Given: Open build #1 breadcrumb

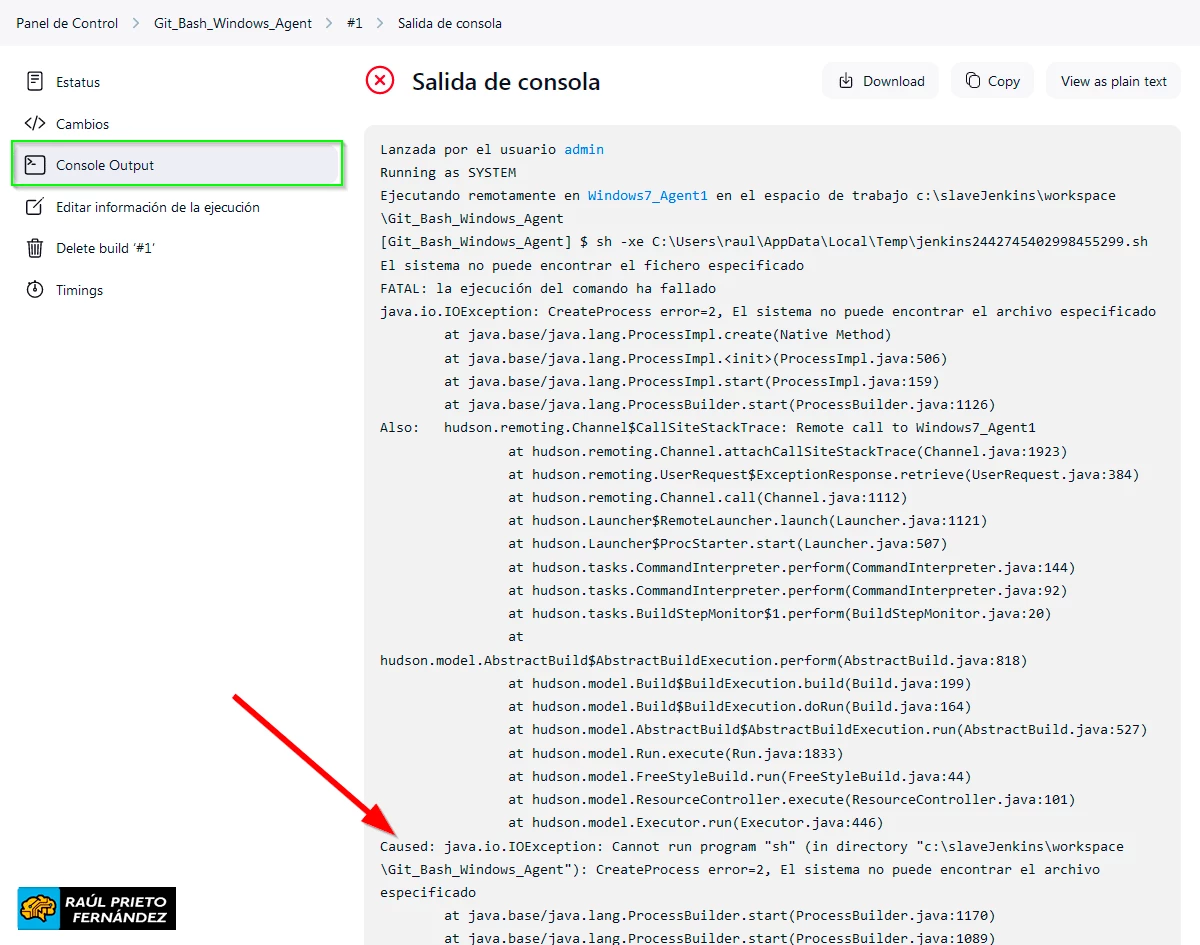Looking at the screenshot, I should coord(354,23).
